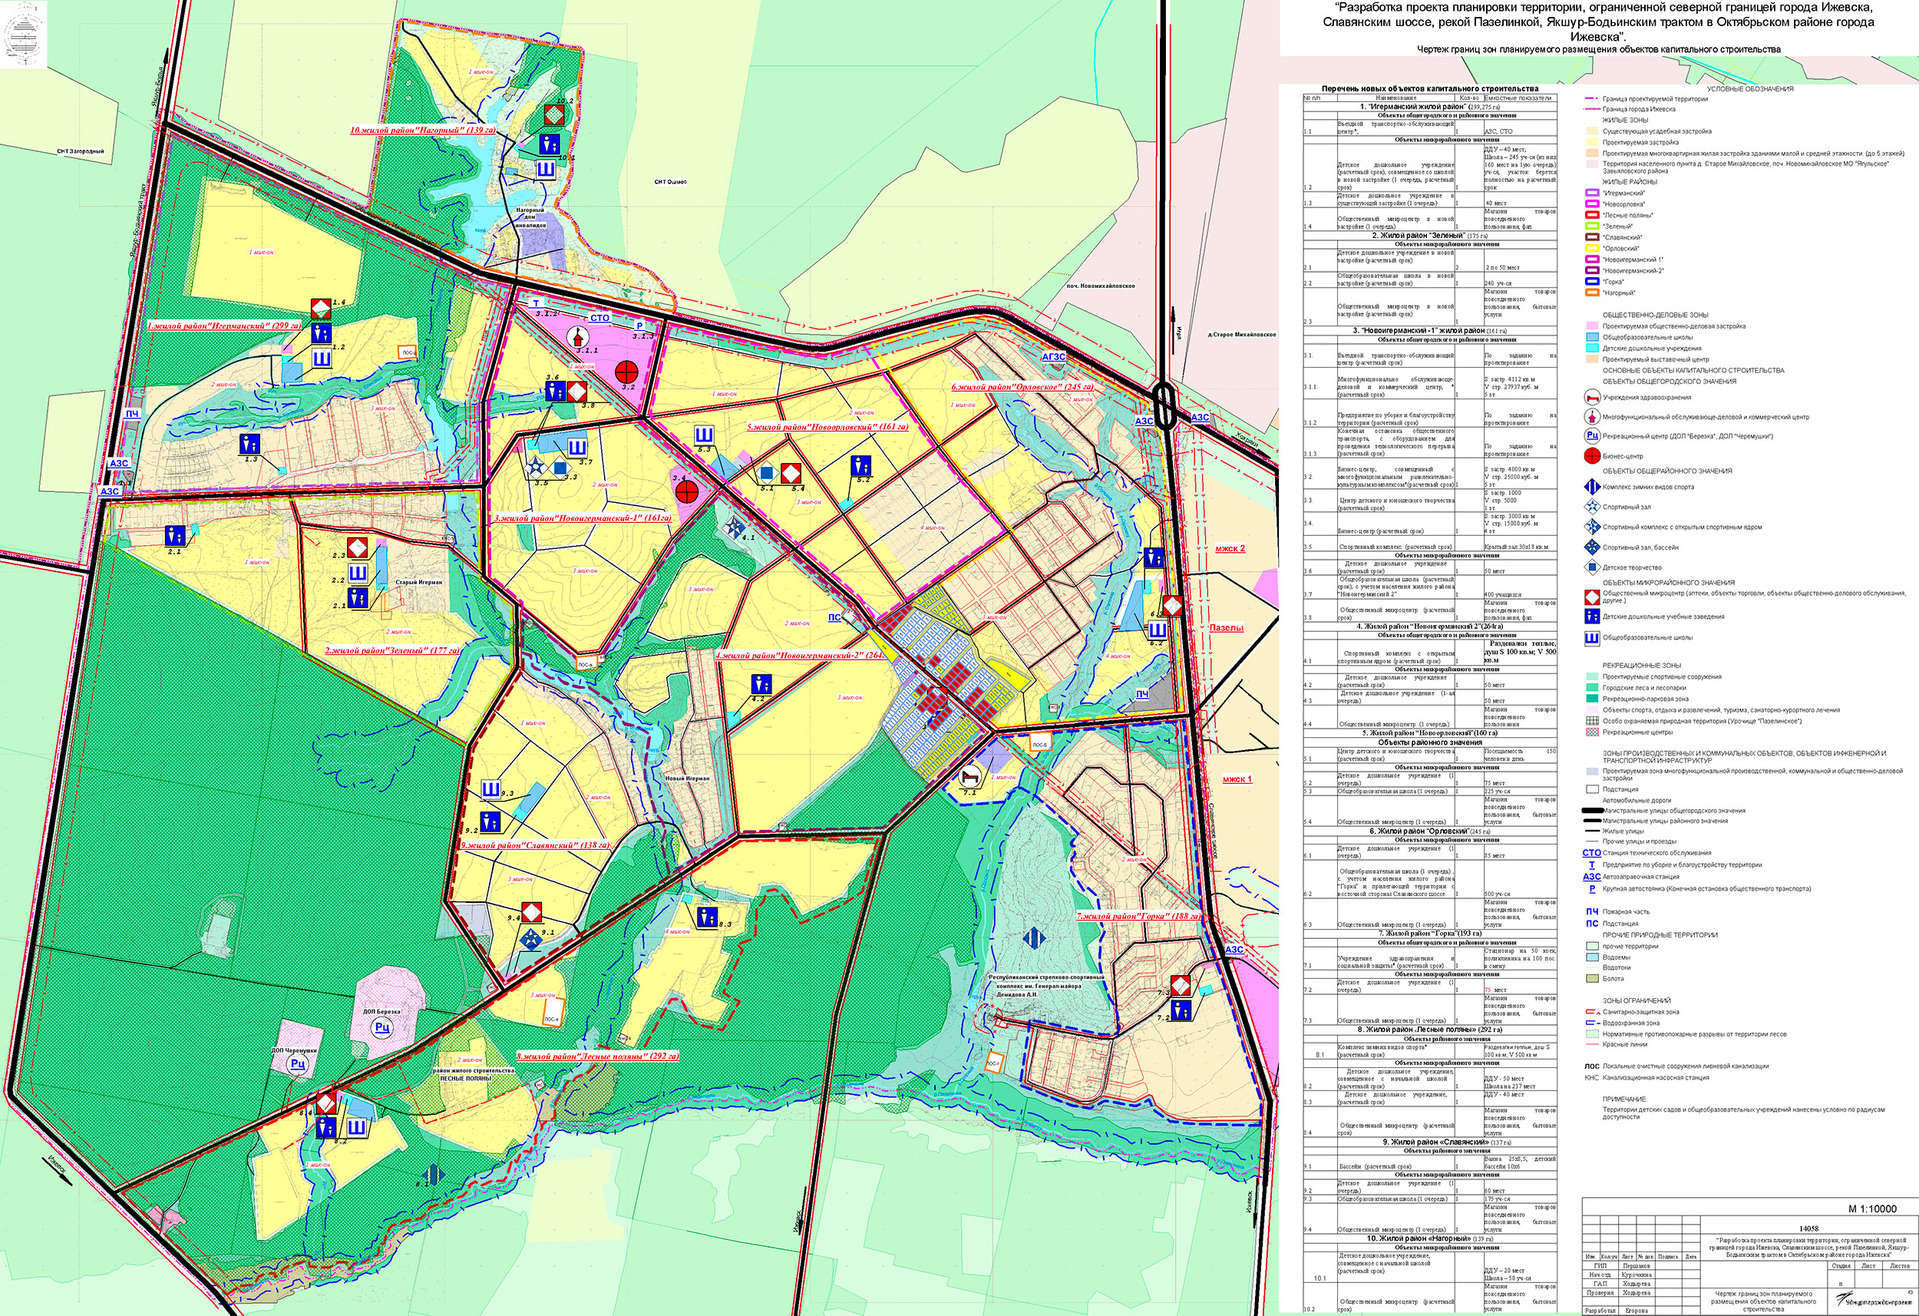Screen dimensions: 1919x1316
Task: Select the red business center marker 3.2
Action: [x=627, y=369]
